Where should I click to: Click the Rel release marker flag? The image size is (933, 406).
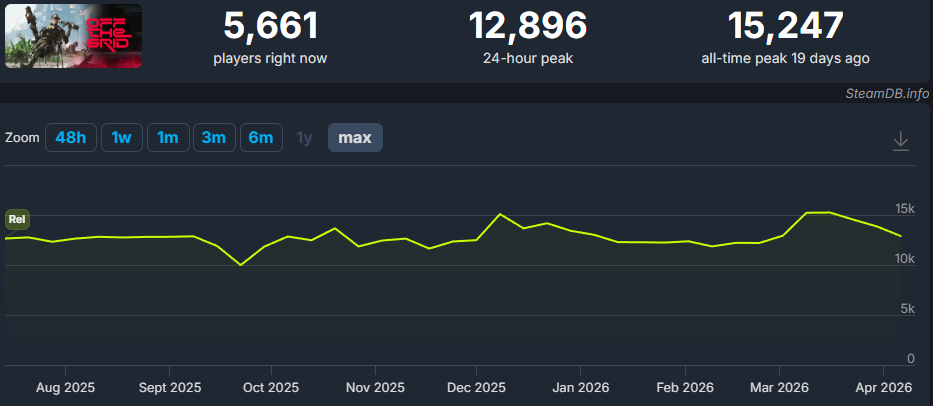click(17, 219)
